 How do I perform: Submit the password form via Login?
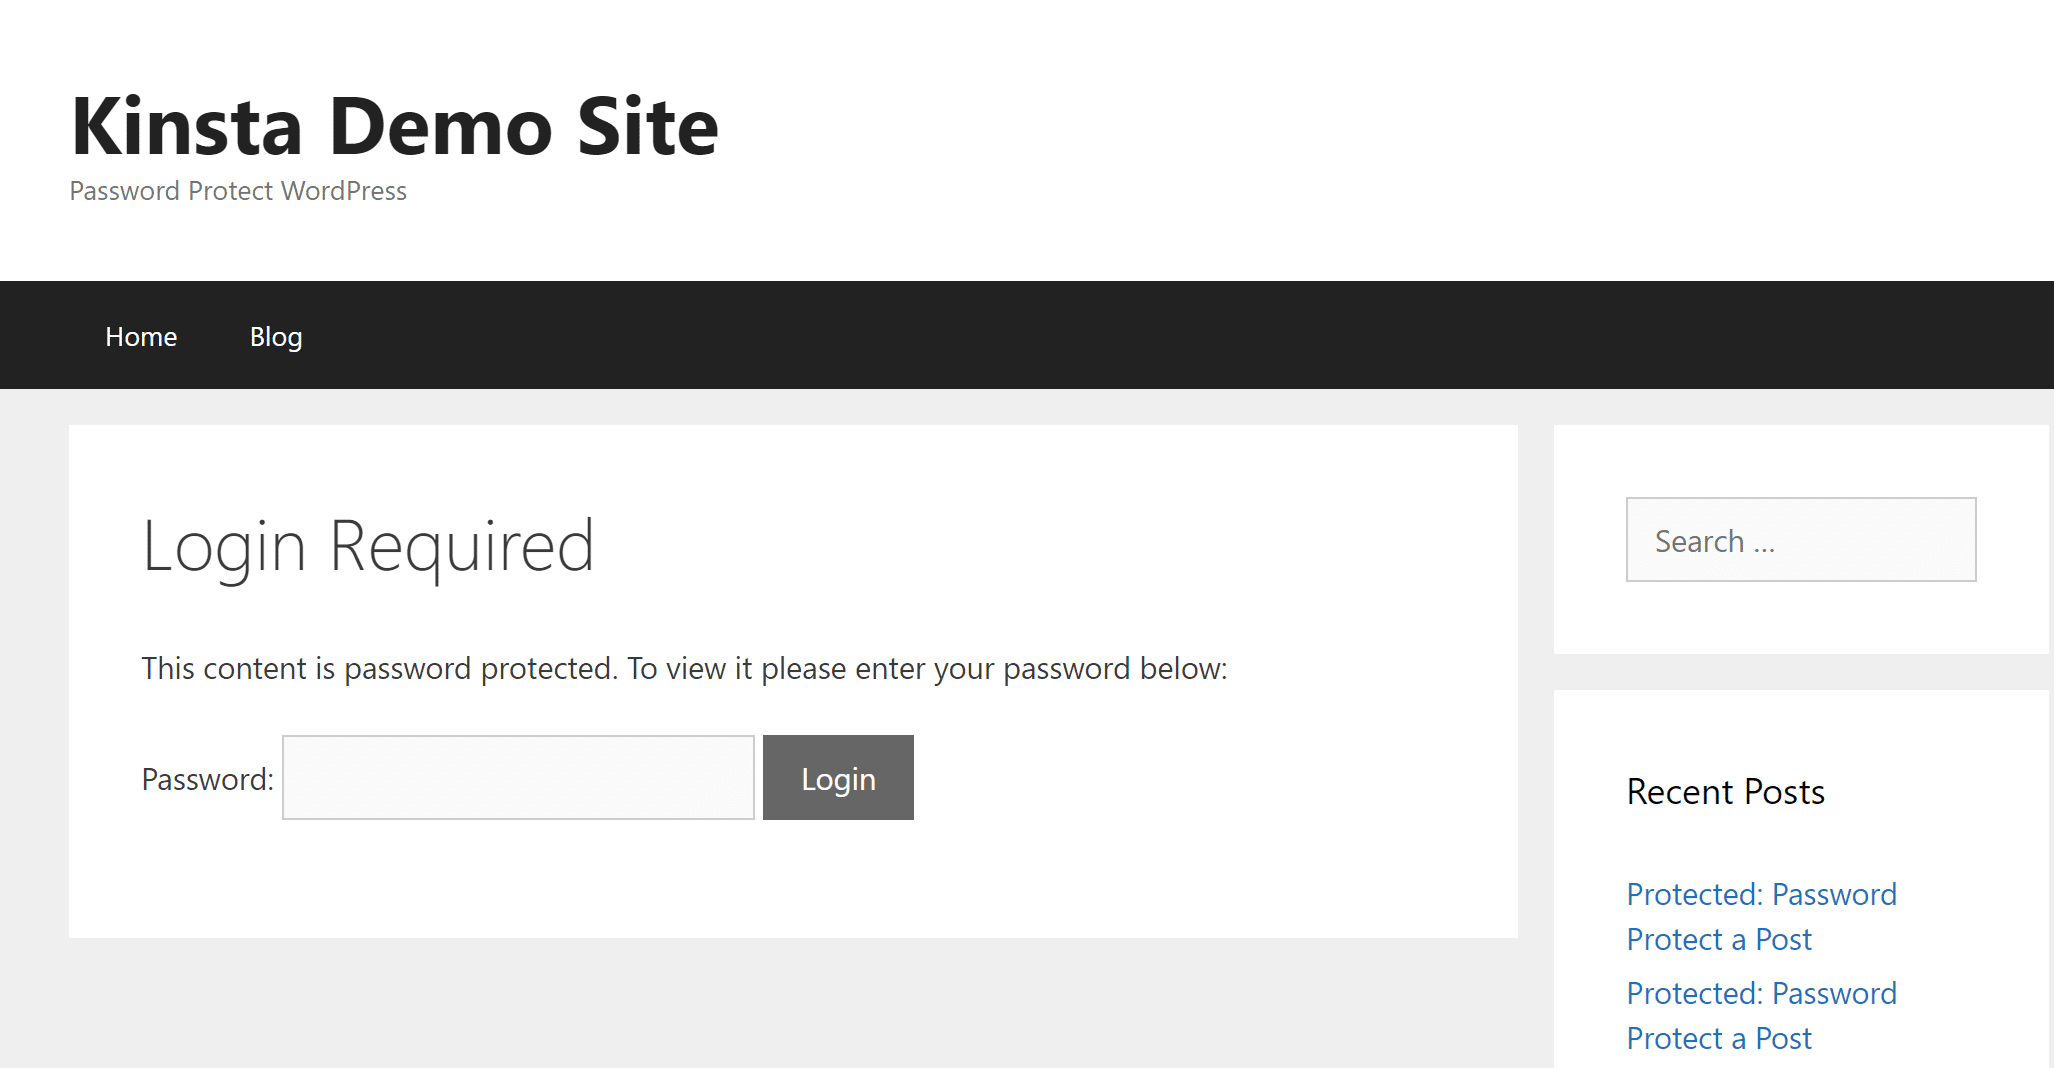(837, 777)
